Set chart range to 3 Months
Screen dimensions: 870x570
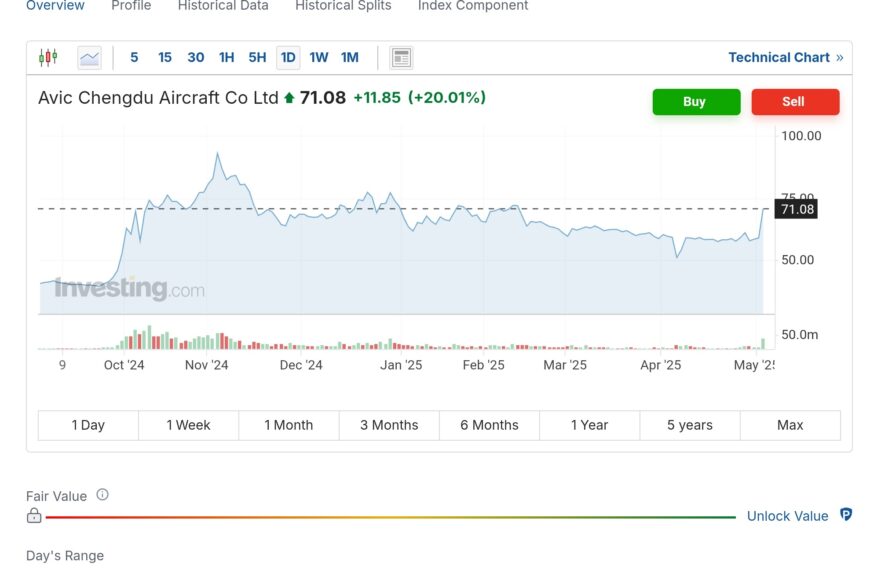coord(389,425)
